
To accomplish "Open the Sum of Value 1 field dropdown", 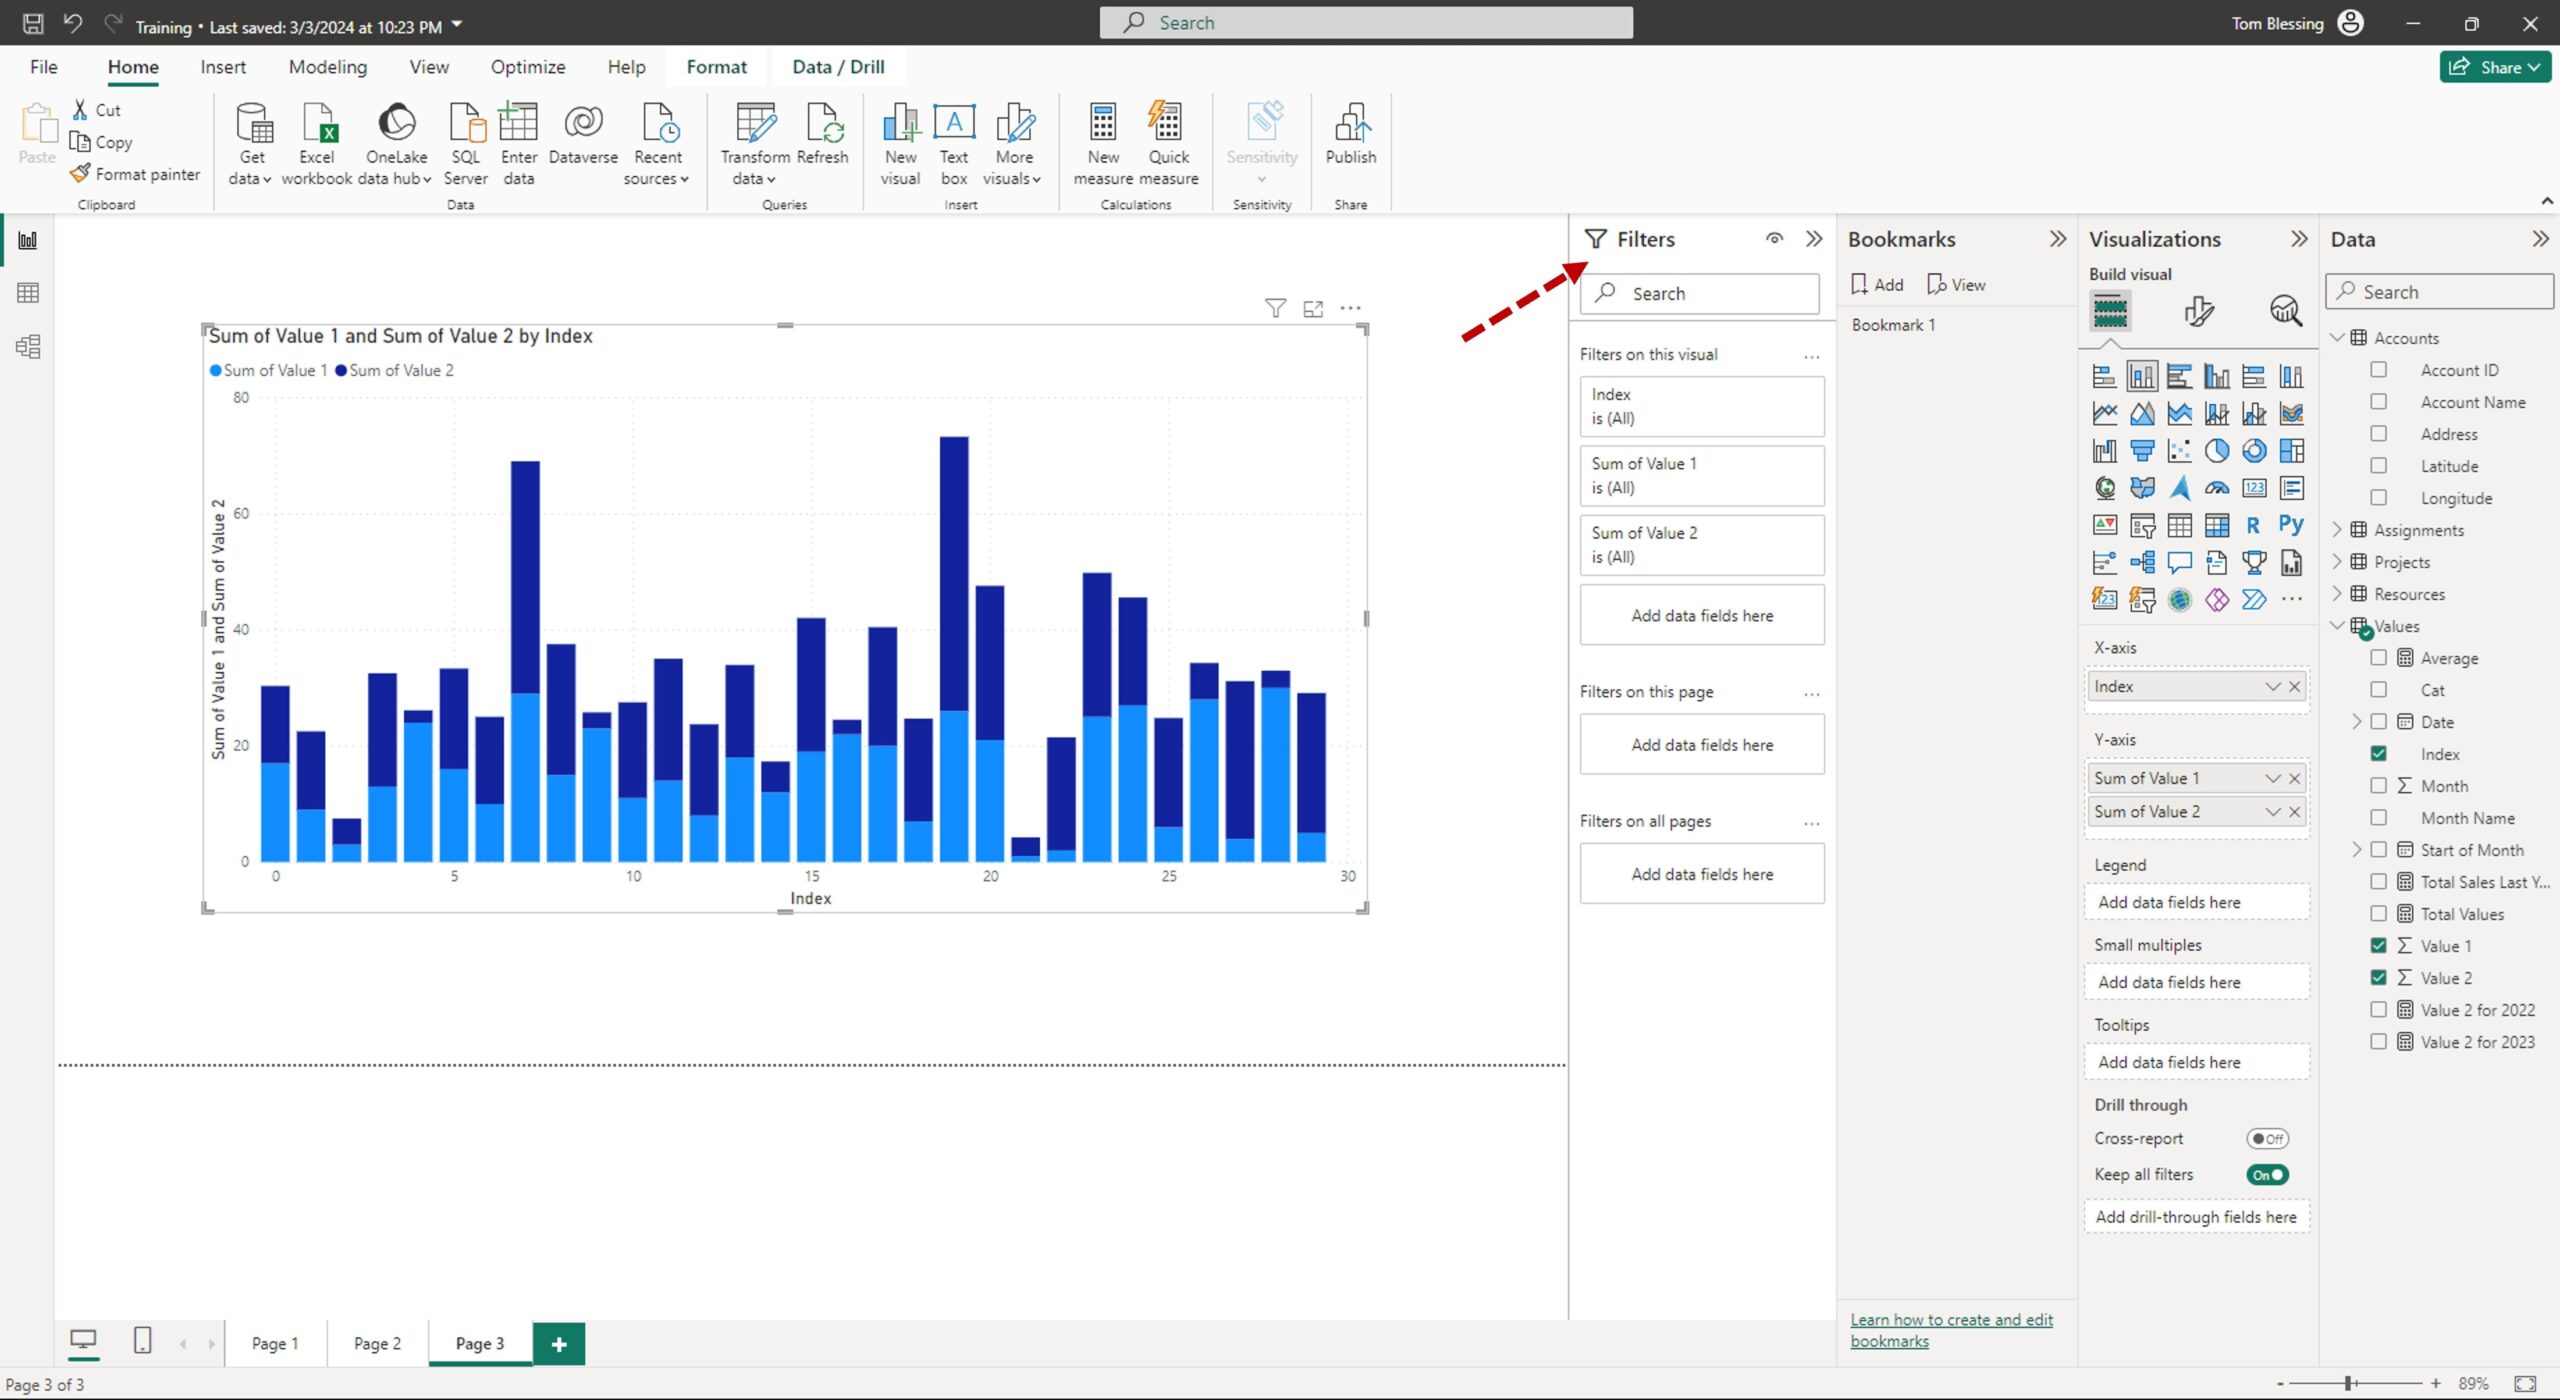I will tap(2274, 778).
